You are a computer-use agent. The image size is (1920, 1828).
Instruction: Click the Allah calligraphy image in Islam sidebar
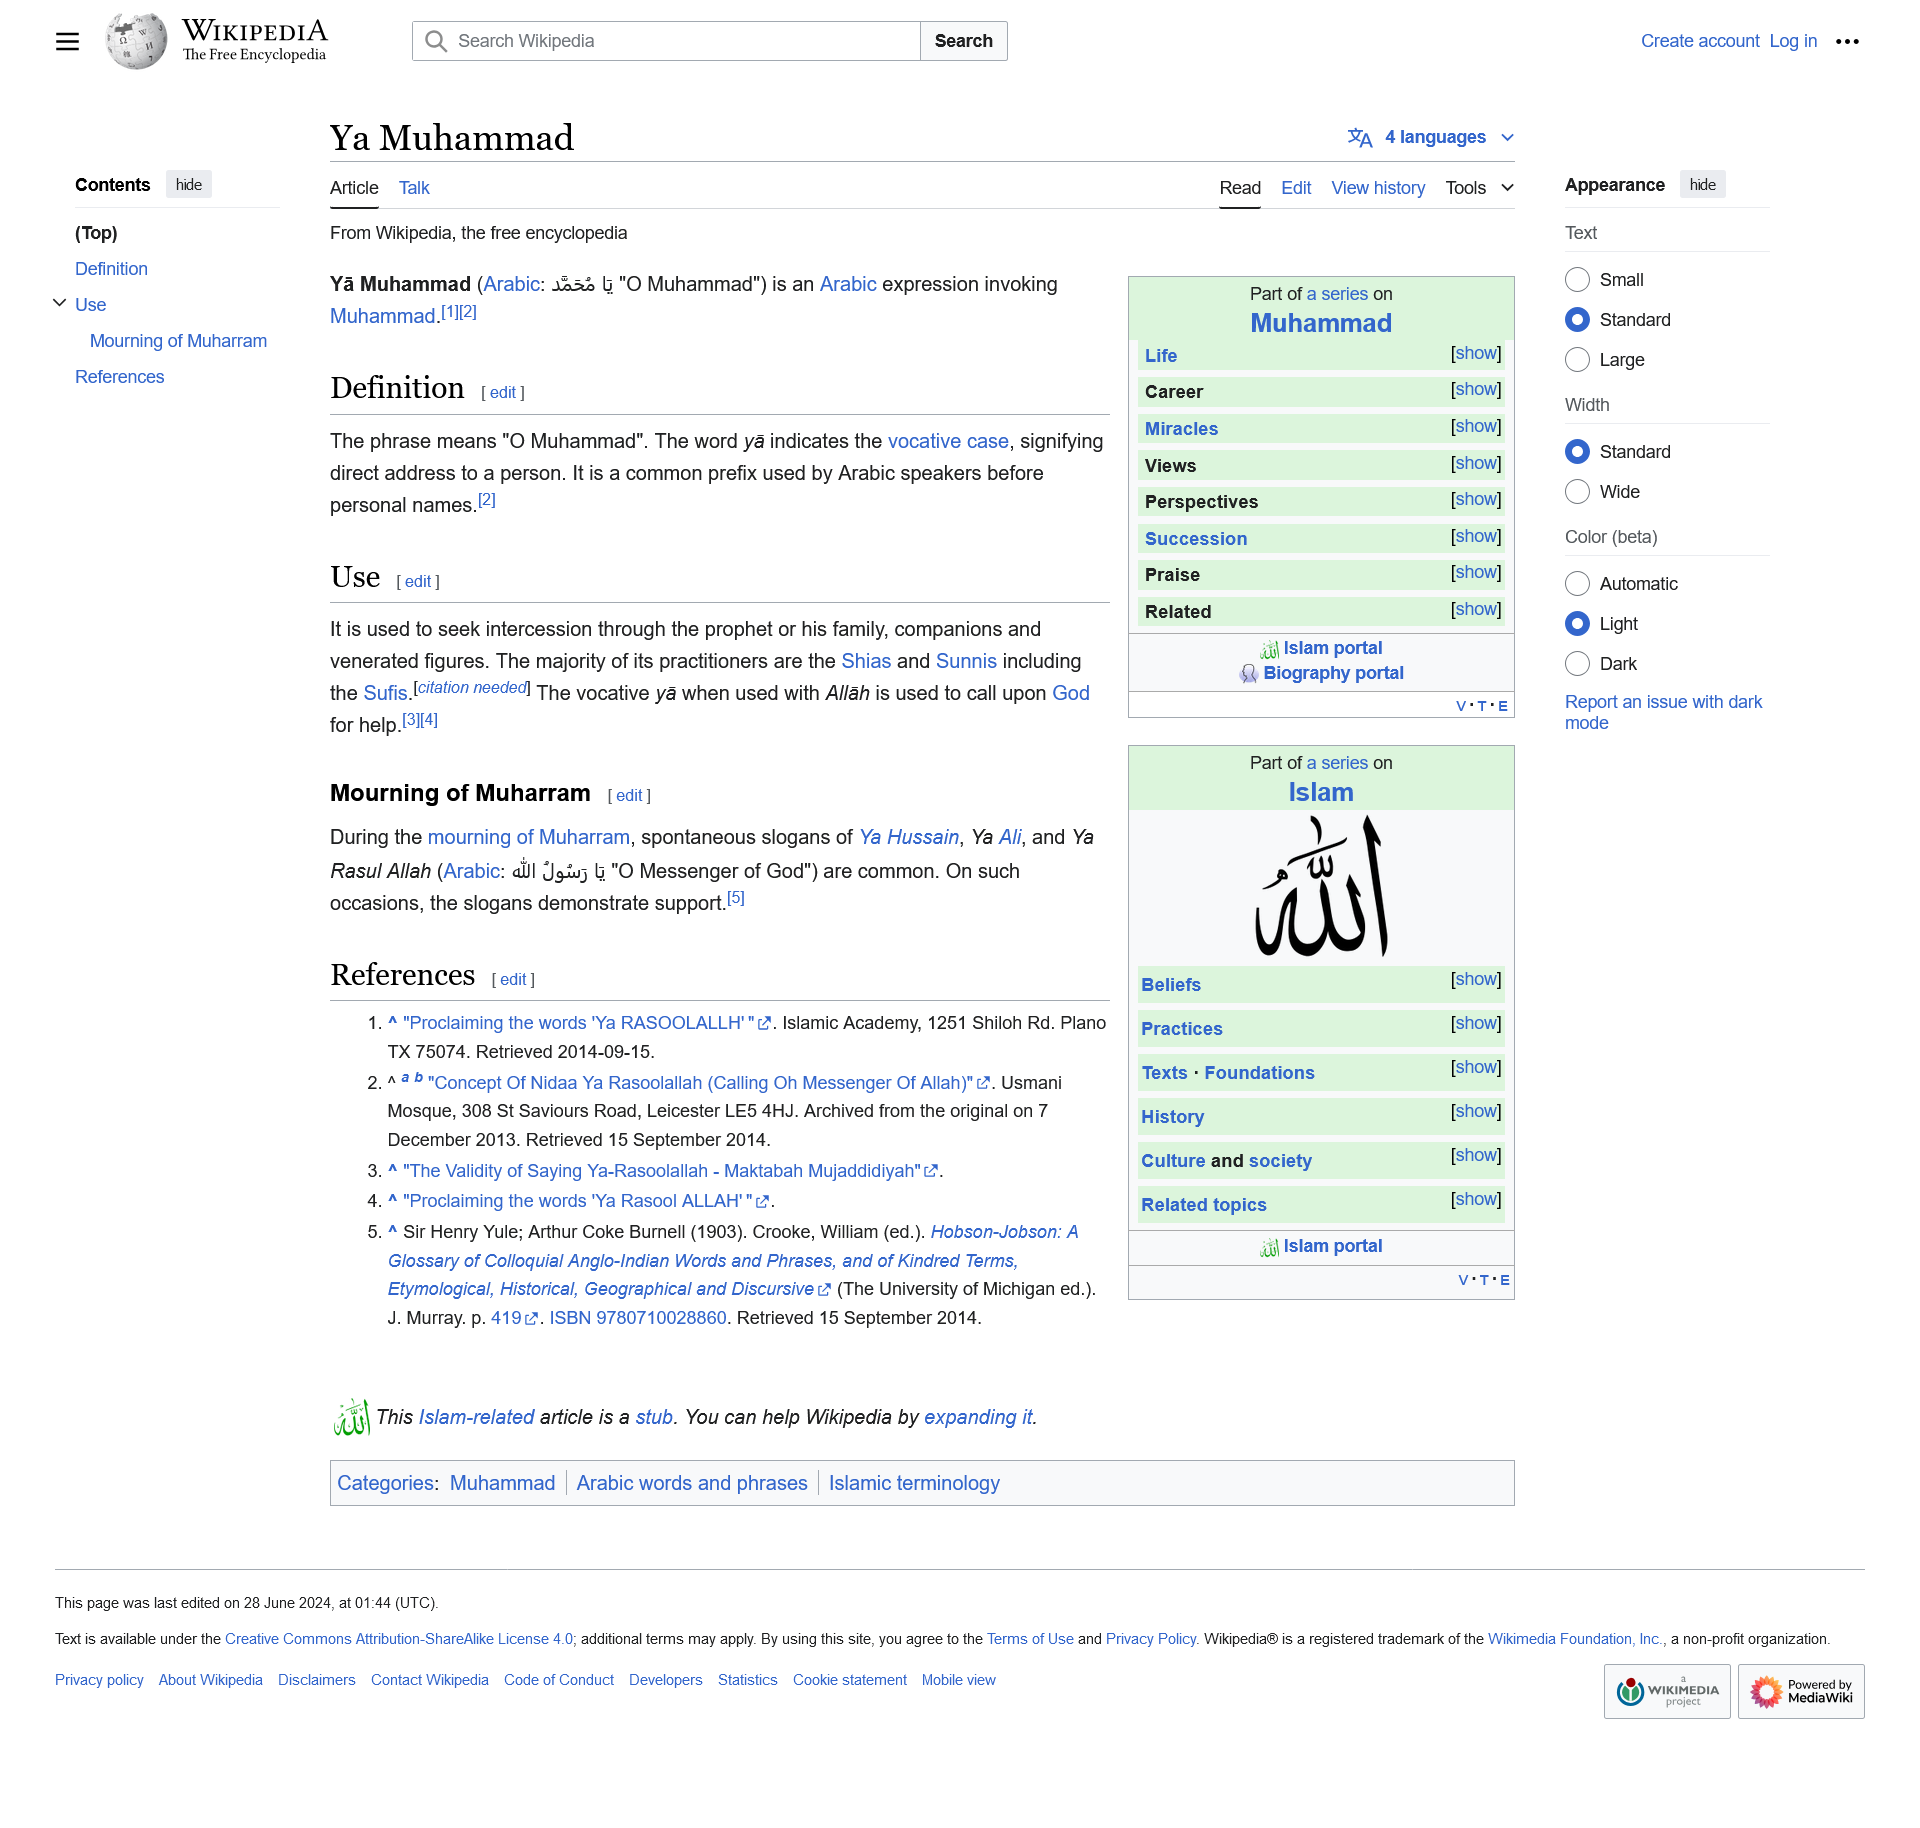[1320, 887]
